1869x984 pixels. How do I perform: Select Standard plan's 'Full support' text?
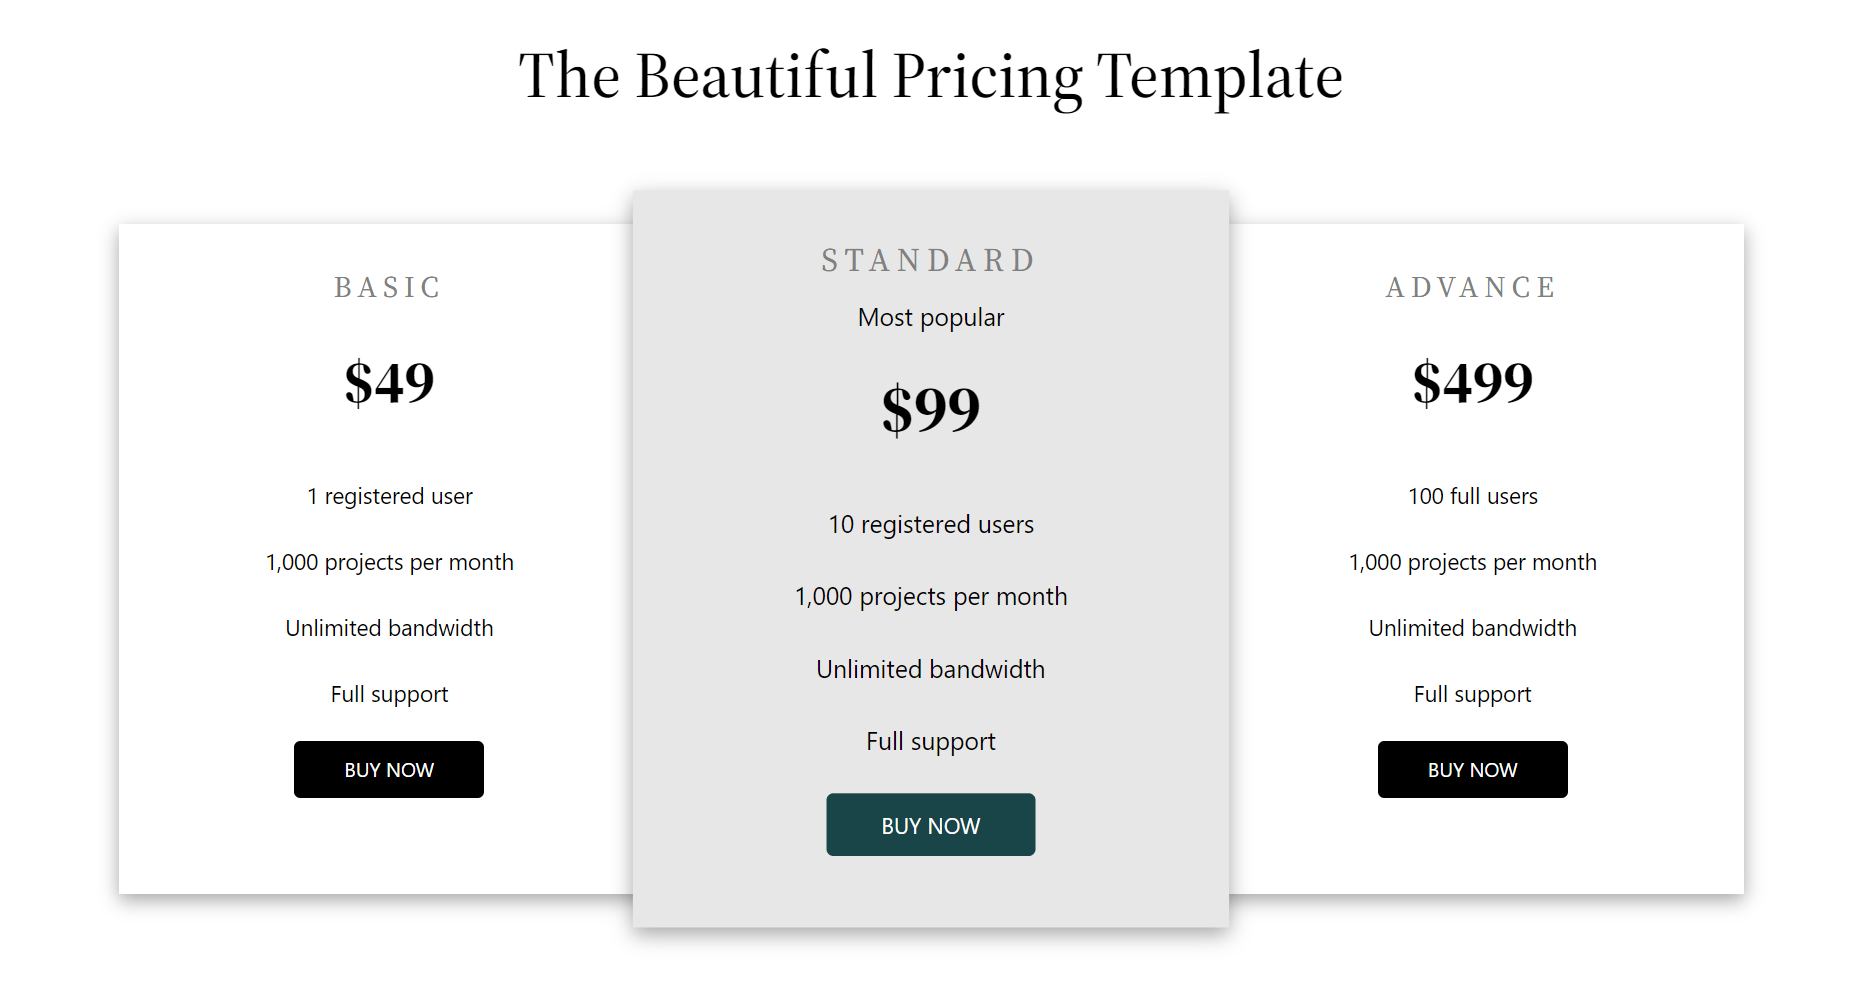930,741
